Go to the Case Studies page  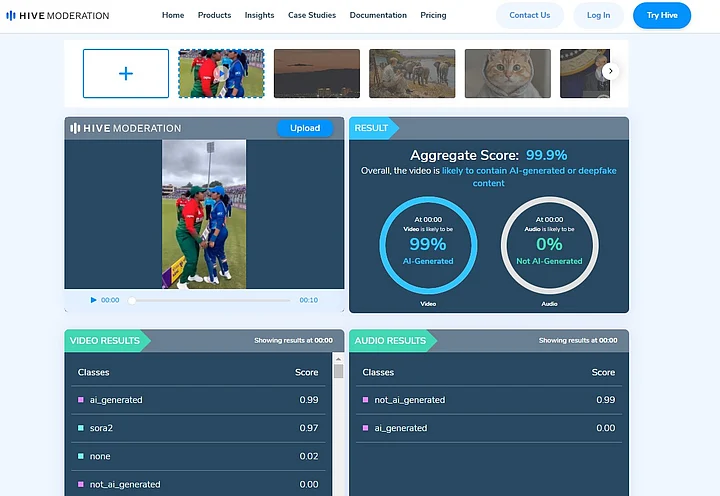click(312, 16)
